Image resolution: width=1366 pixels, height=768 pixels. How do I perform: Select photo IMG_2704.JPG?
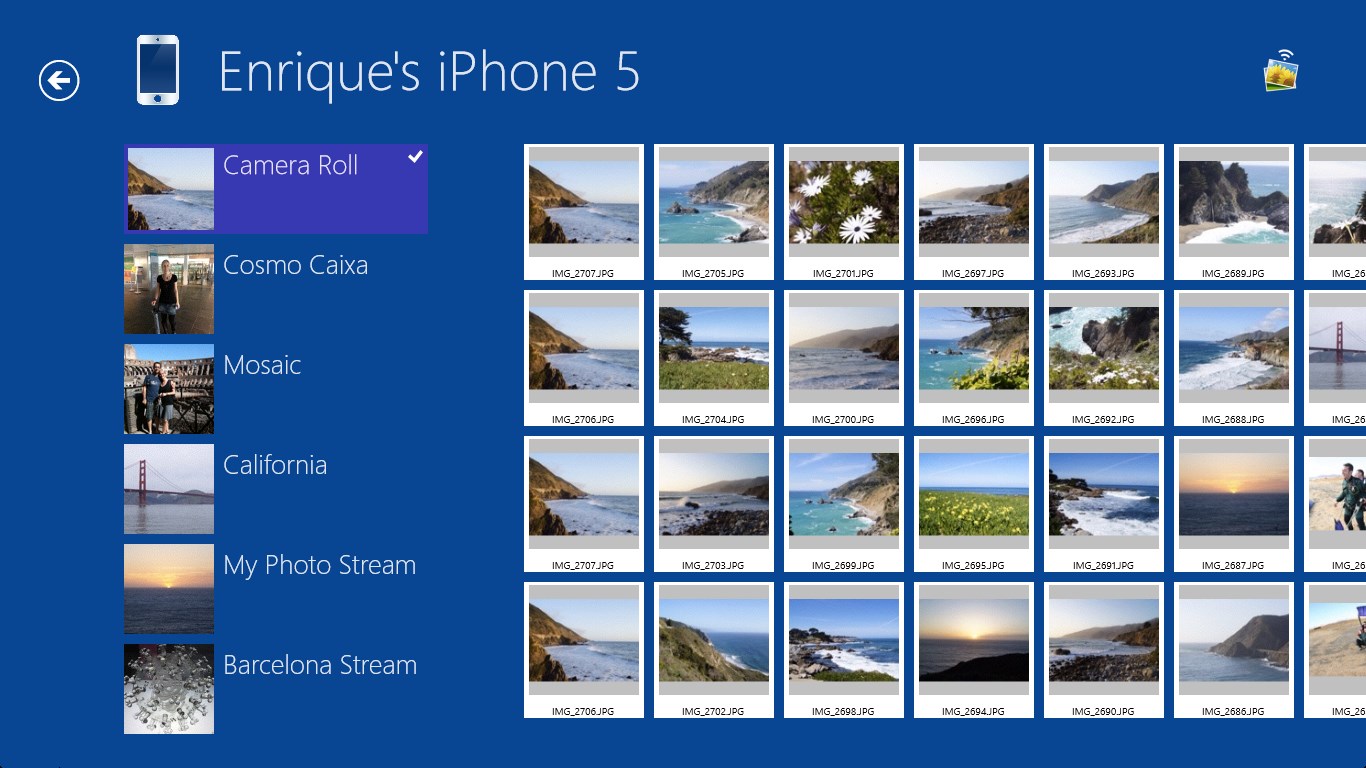click(x=714, y=358)
